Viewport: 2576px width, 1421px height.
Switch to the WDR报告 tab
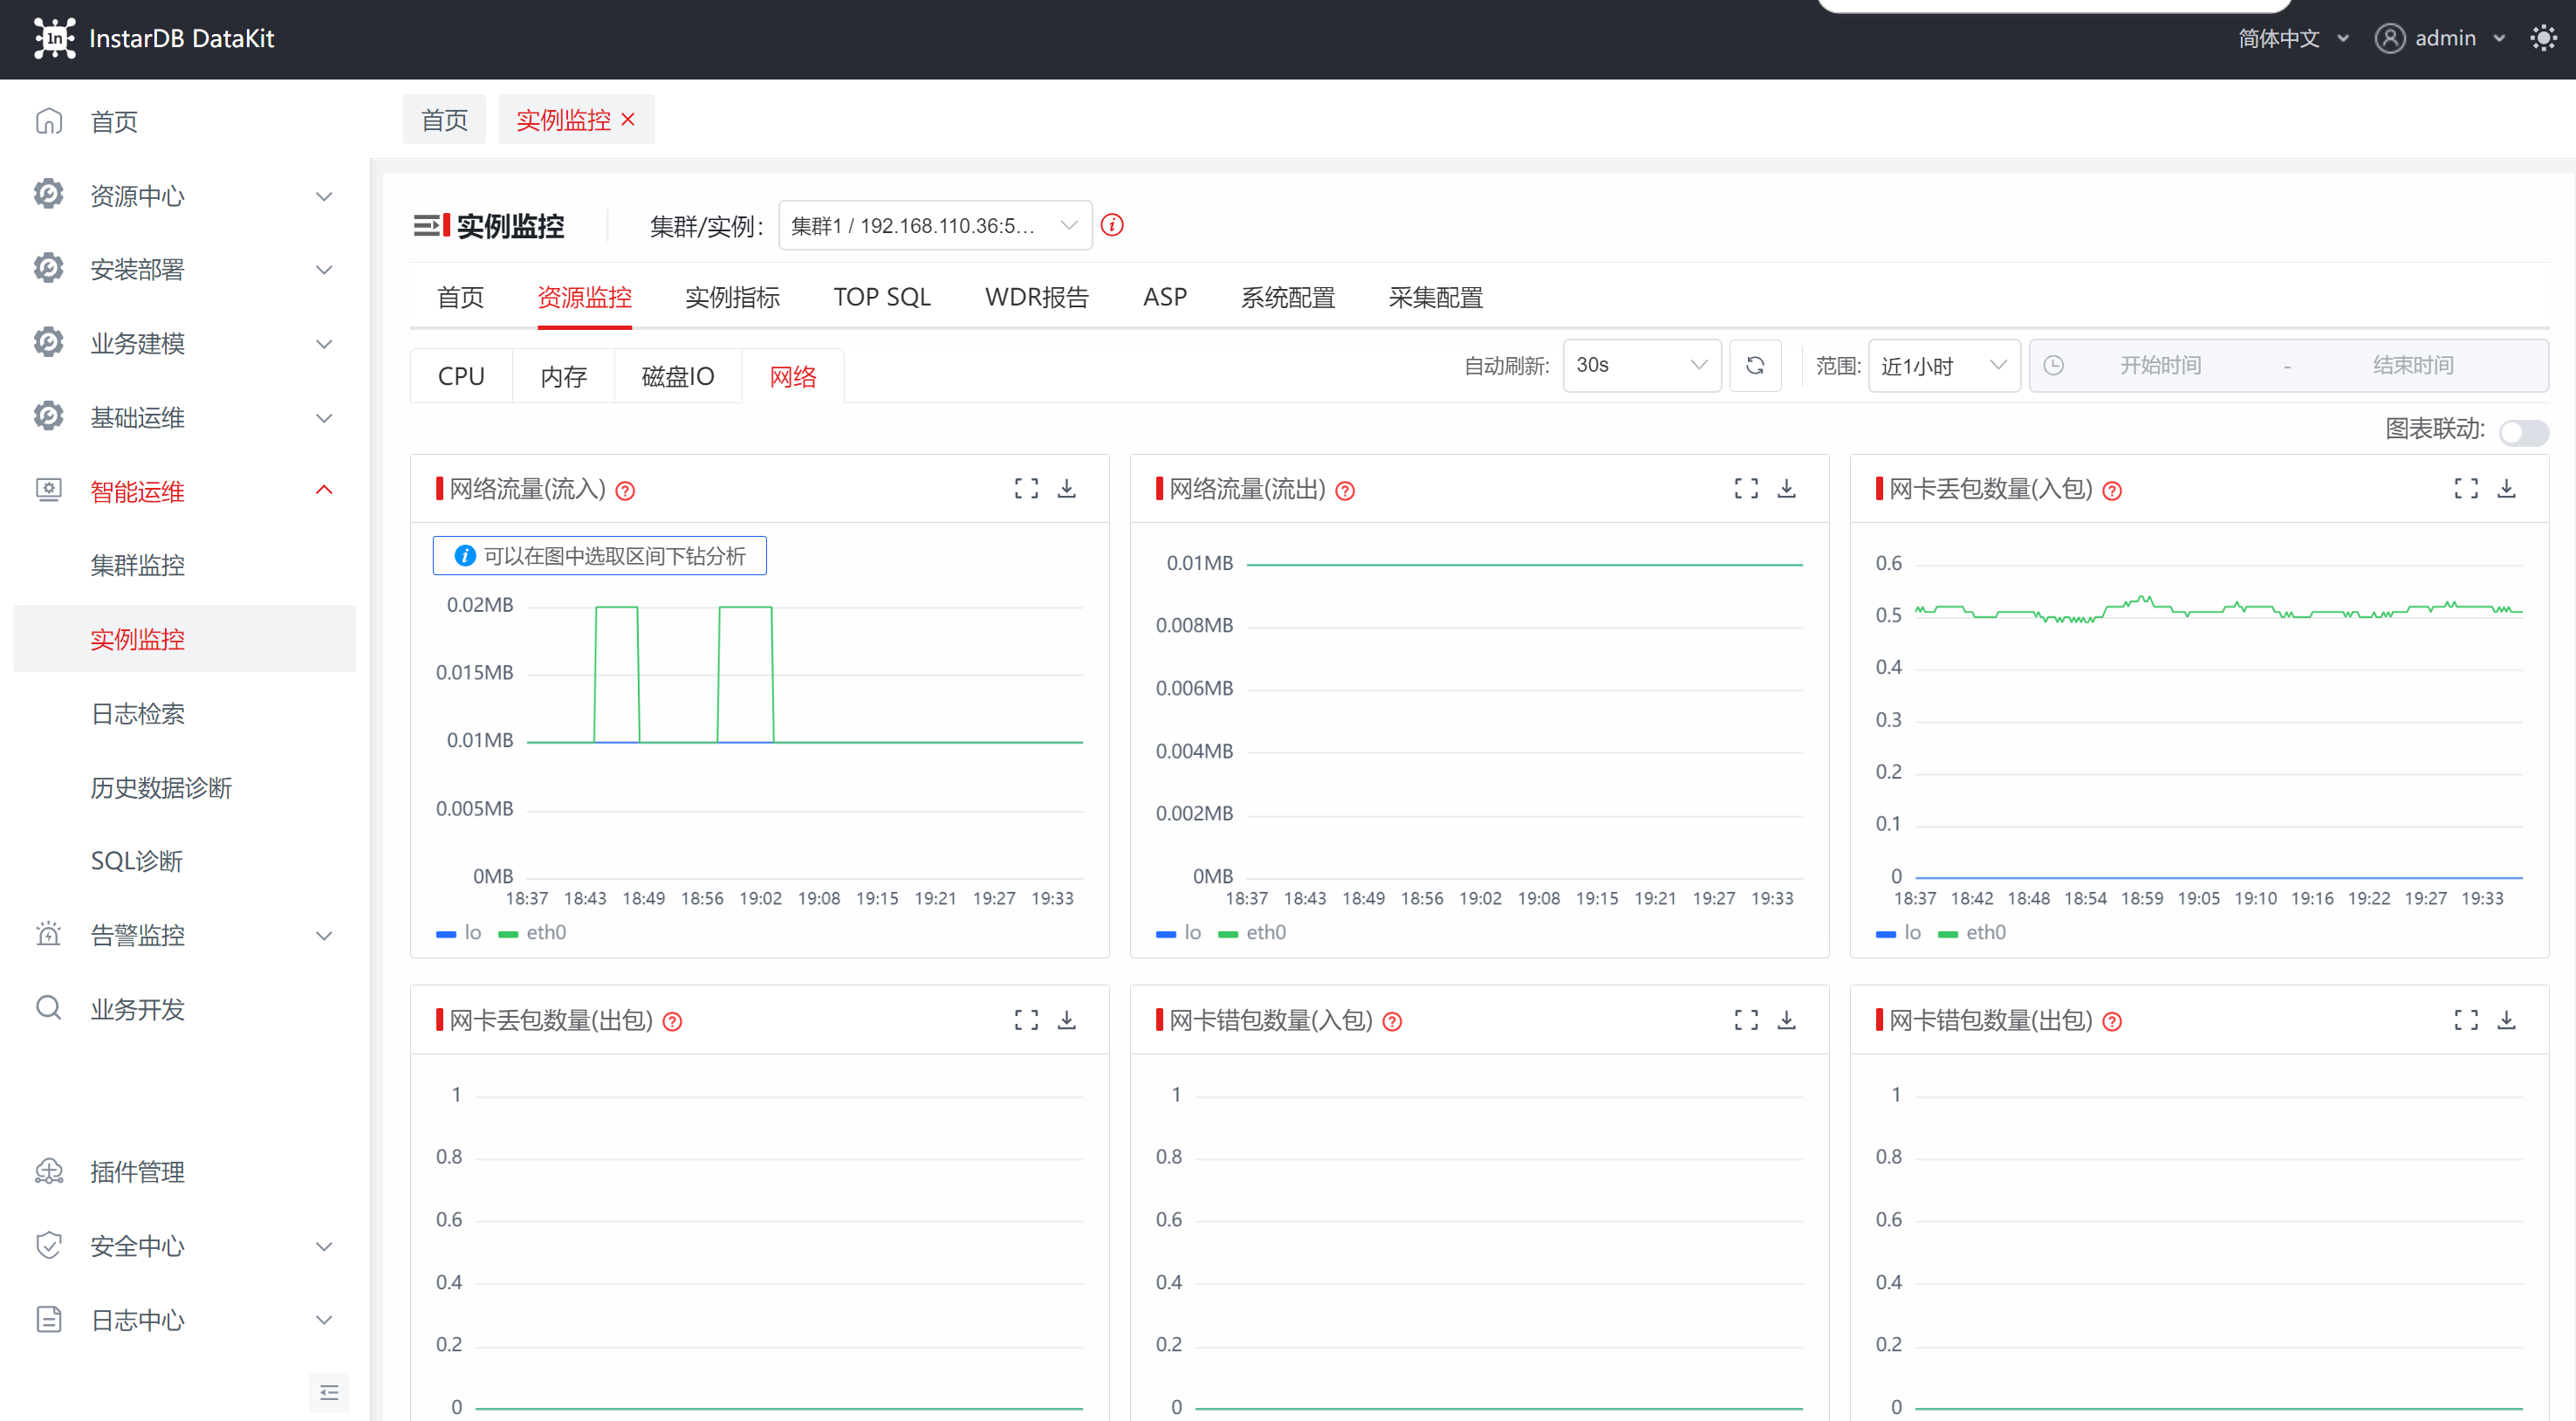click(x=1037, y=297)
